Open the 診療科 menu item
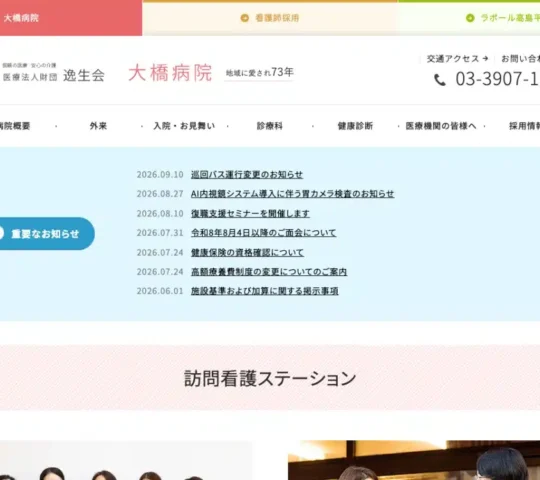The width and height of the screenshot is (540, 480). click(x=270, y=126)
